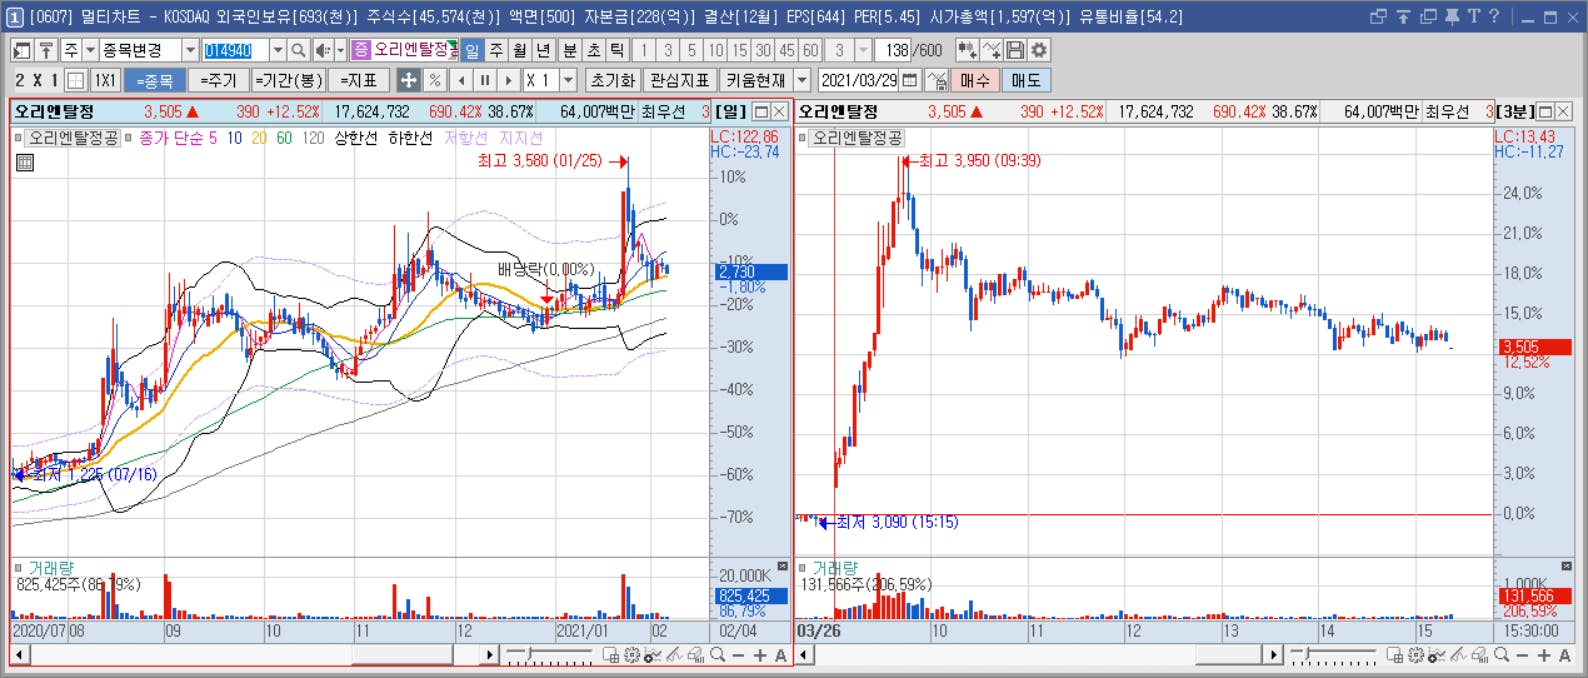The image size is (1588, 678).
Task: Close the right 3-minute chart pane
Action: click(1563, 111)
